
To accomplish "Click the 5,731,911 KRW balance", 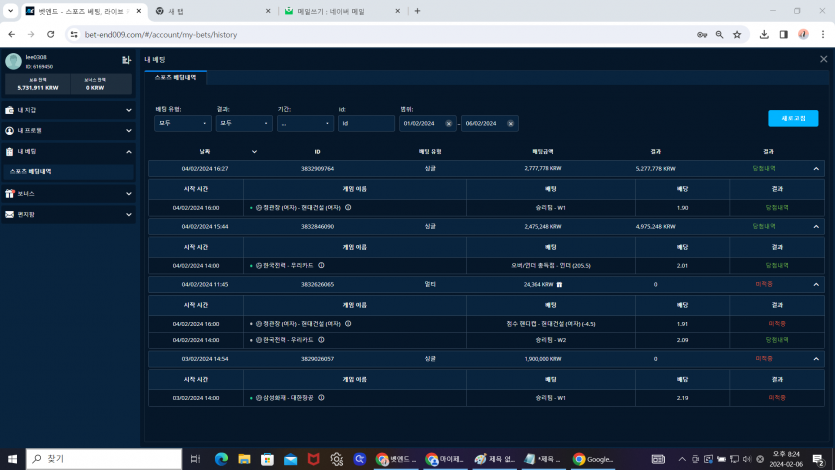I will coord(38,88).
